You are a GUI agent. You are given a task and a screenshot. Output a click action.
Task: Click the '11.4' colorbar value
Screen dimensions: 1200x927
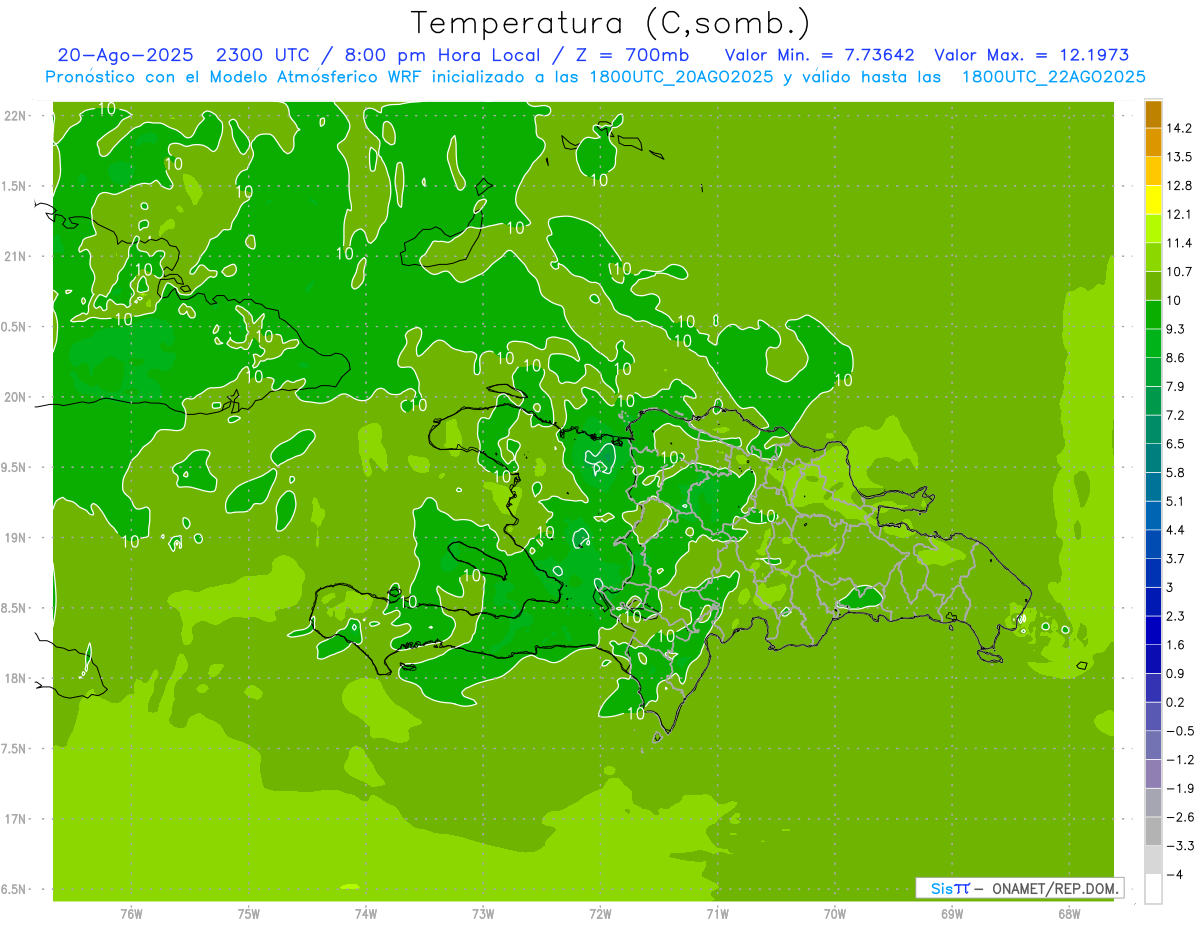pyautogui.click(x=1179, y=243)
